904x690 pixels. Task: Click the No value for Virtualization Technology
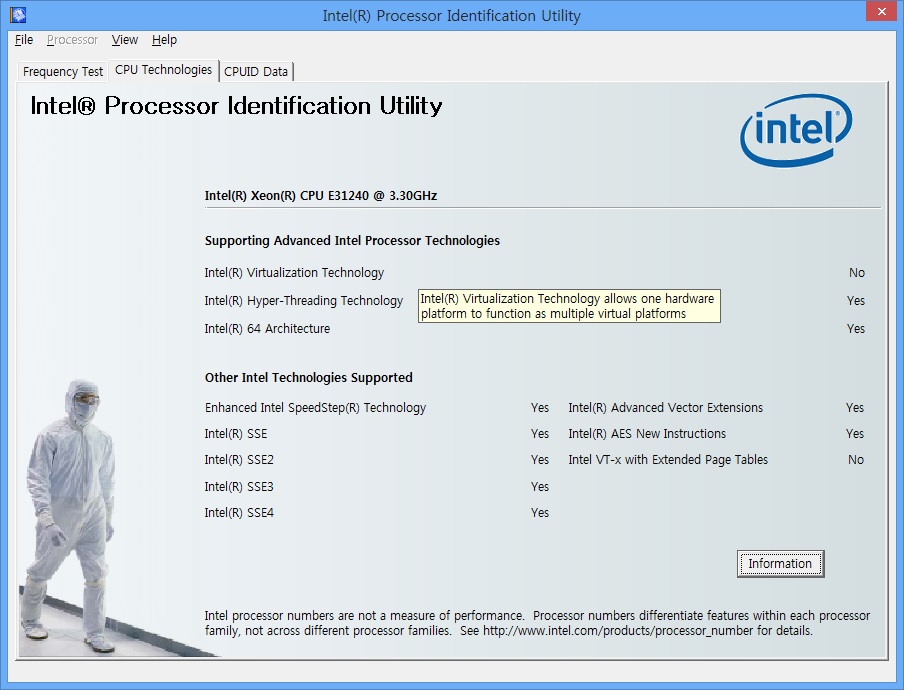[857, 273]
